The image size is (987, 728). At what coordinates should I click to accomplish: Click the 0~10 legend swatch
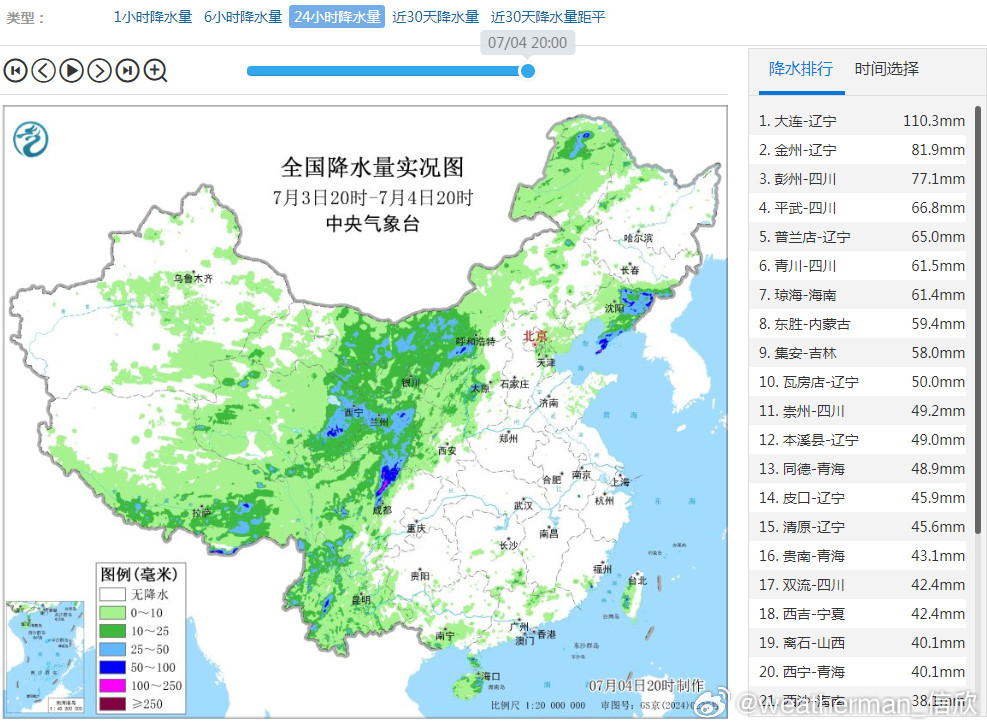(x=112, y=612)
